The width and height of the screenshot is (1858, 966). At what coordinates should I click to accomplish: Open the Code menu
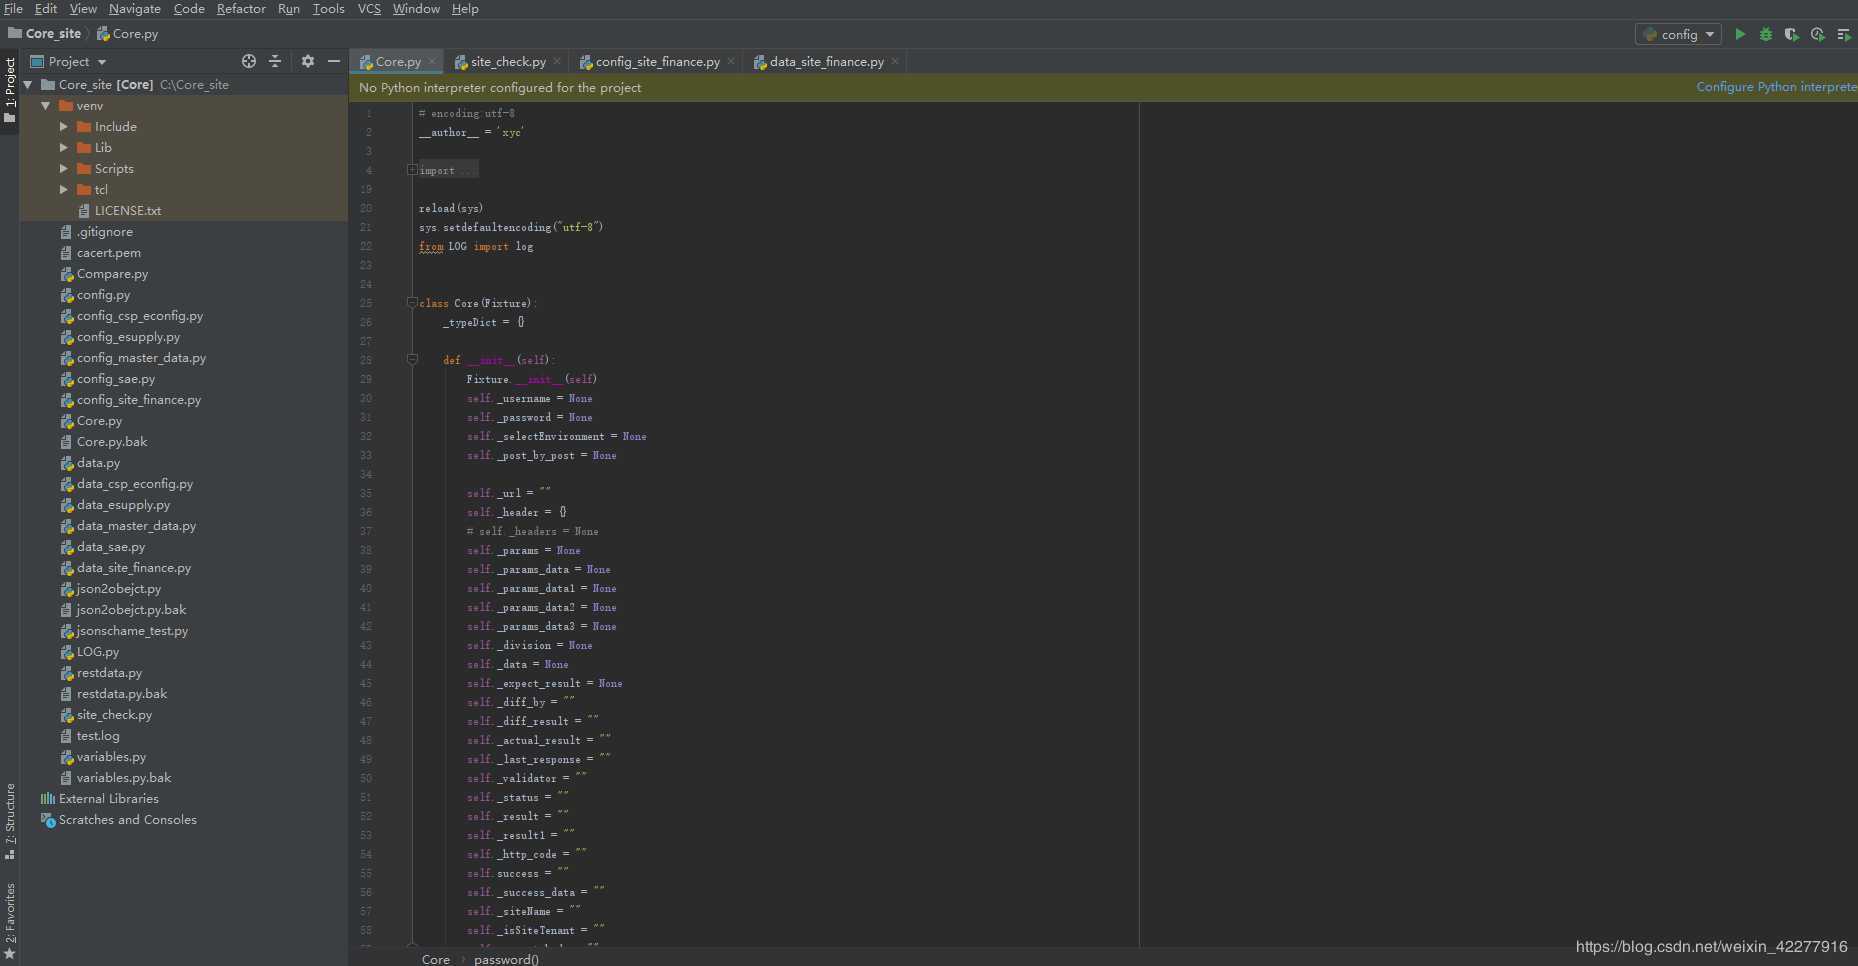click(189, 9)
